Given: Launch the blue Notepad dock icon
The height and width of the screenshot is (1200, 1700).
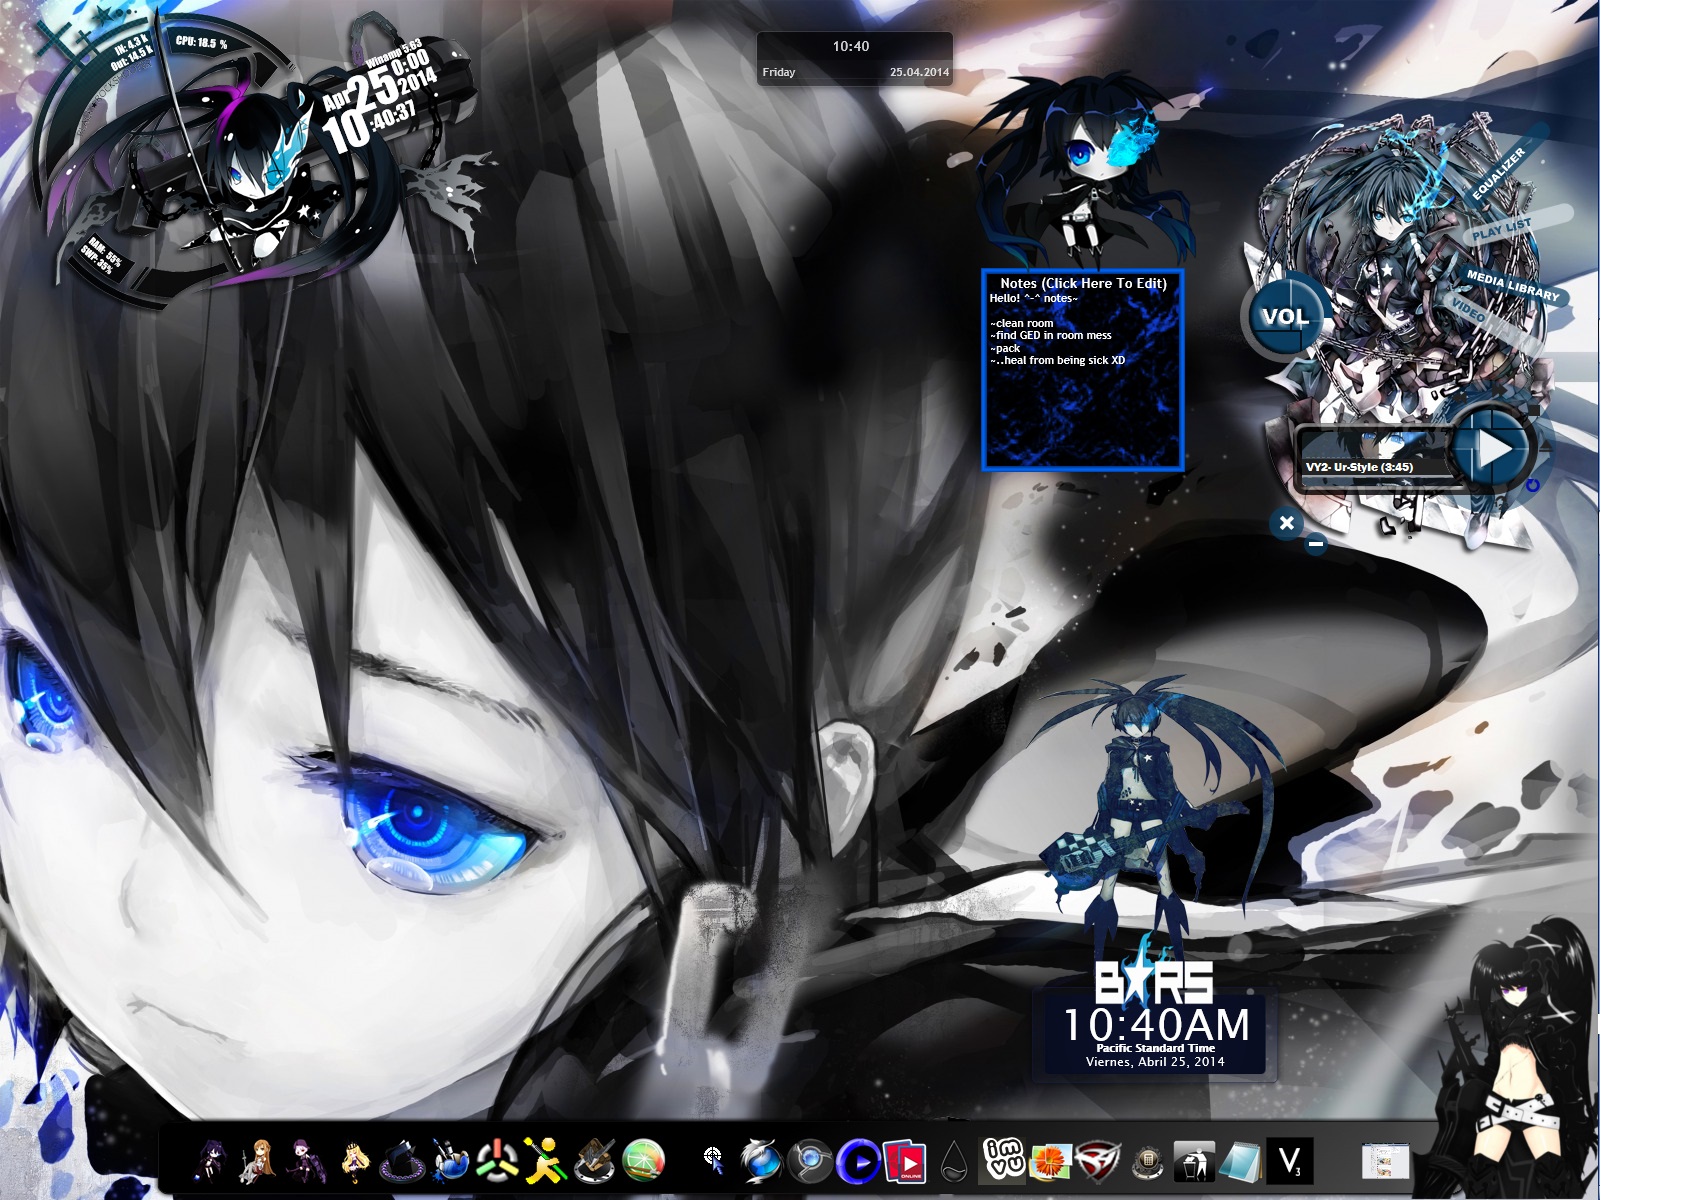Looking at the screenshot, I should [x=1242, y=1162].
